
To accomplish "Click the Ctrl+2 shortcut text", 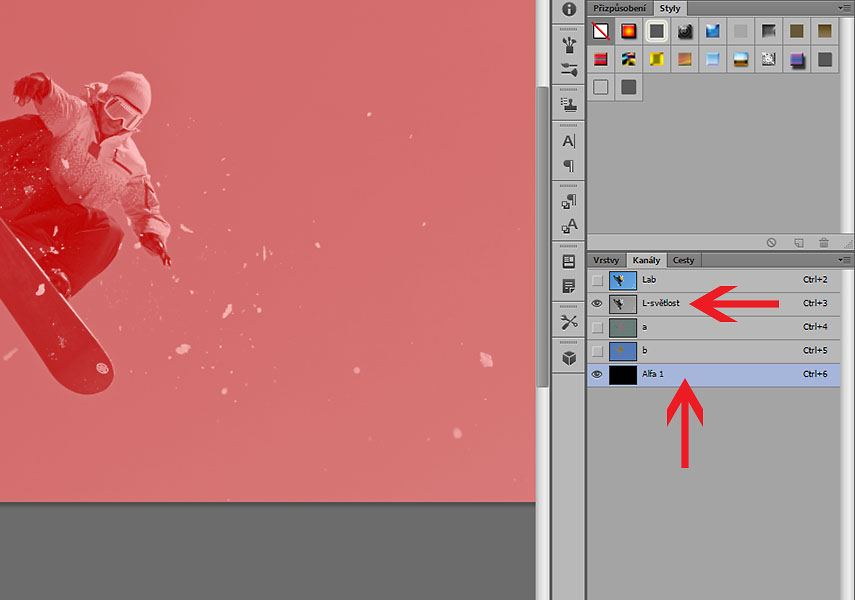I will pos(815,280).
